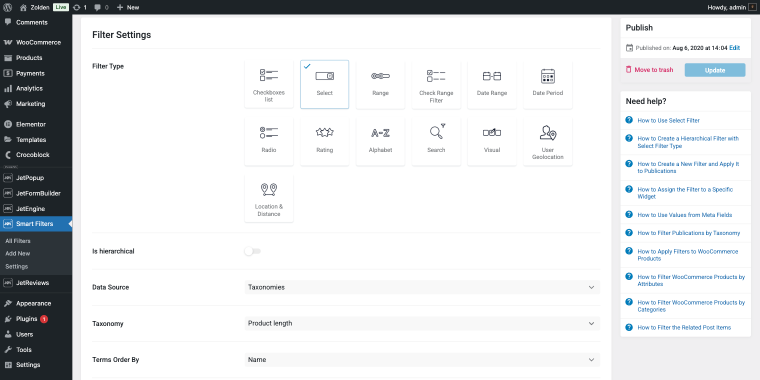The height and width of the screenshot is (380, 760).
Task: Open comments bubble in admin bar
Action: point(101,7)
